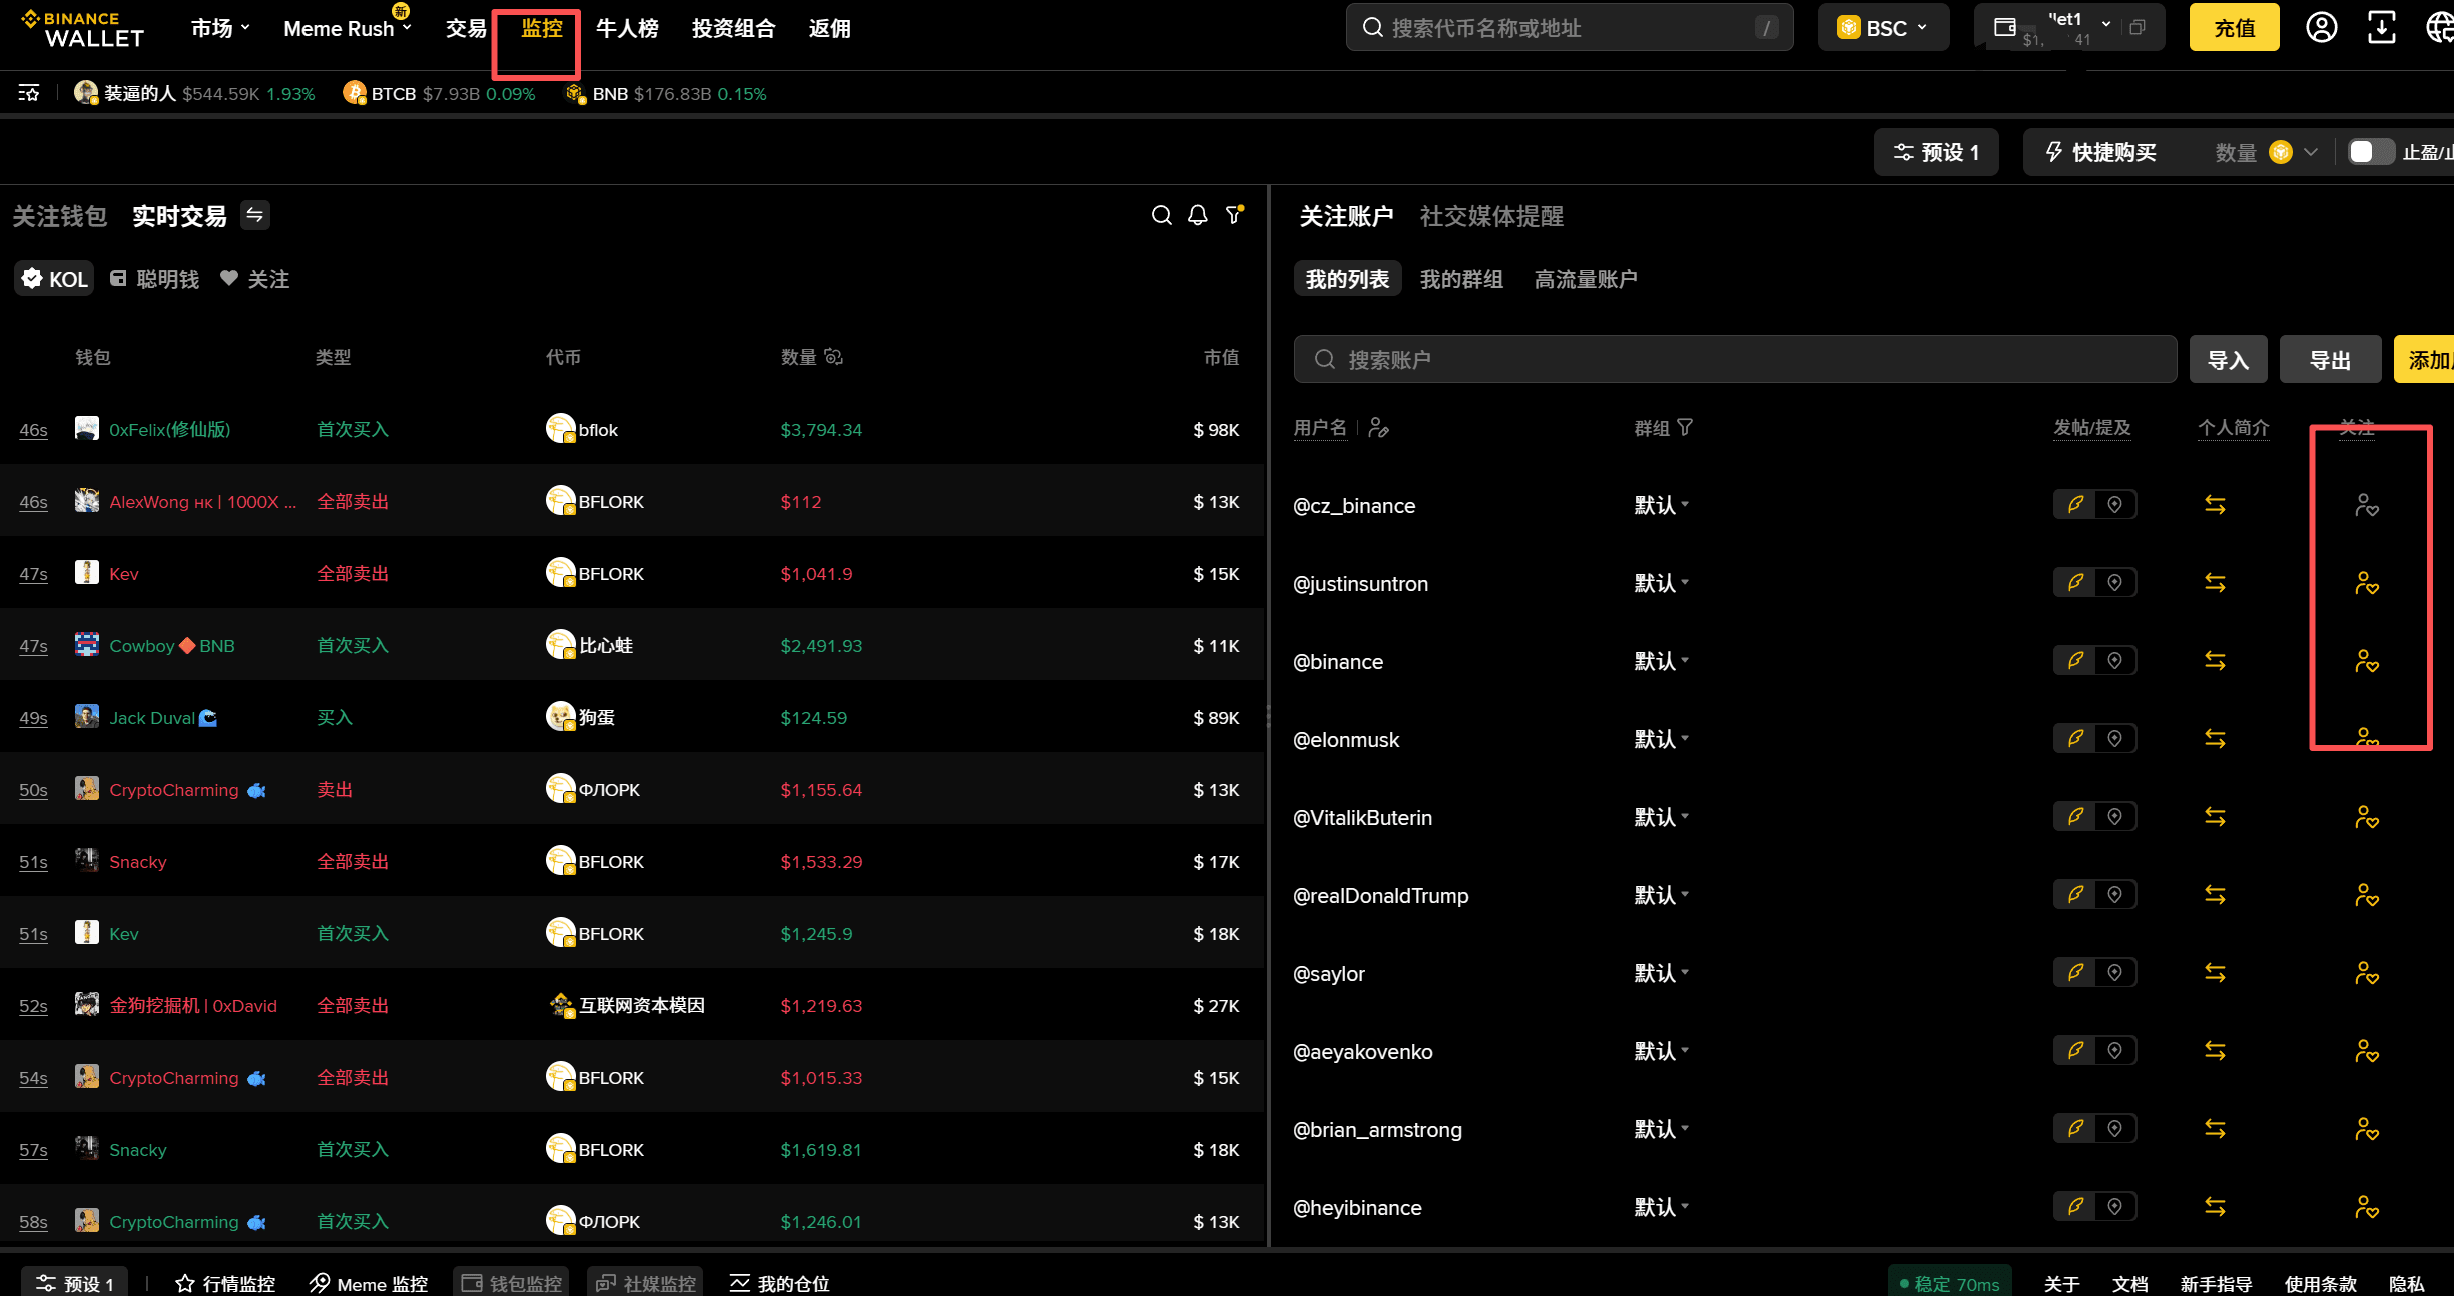Screen dimensions: 2454x1296
Task: Click the 充值 deposit button
Action: tap(2234, 28)
